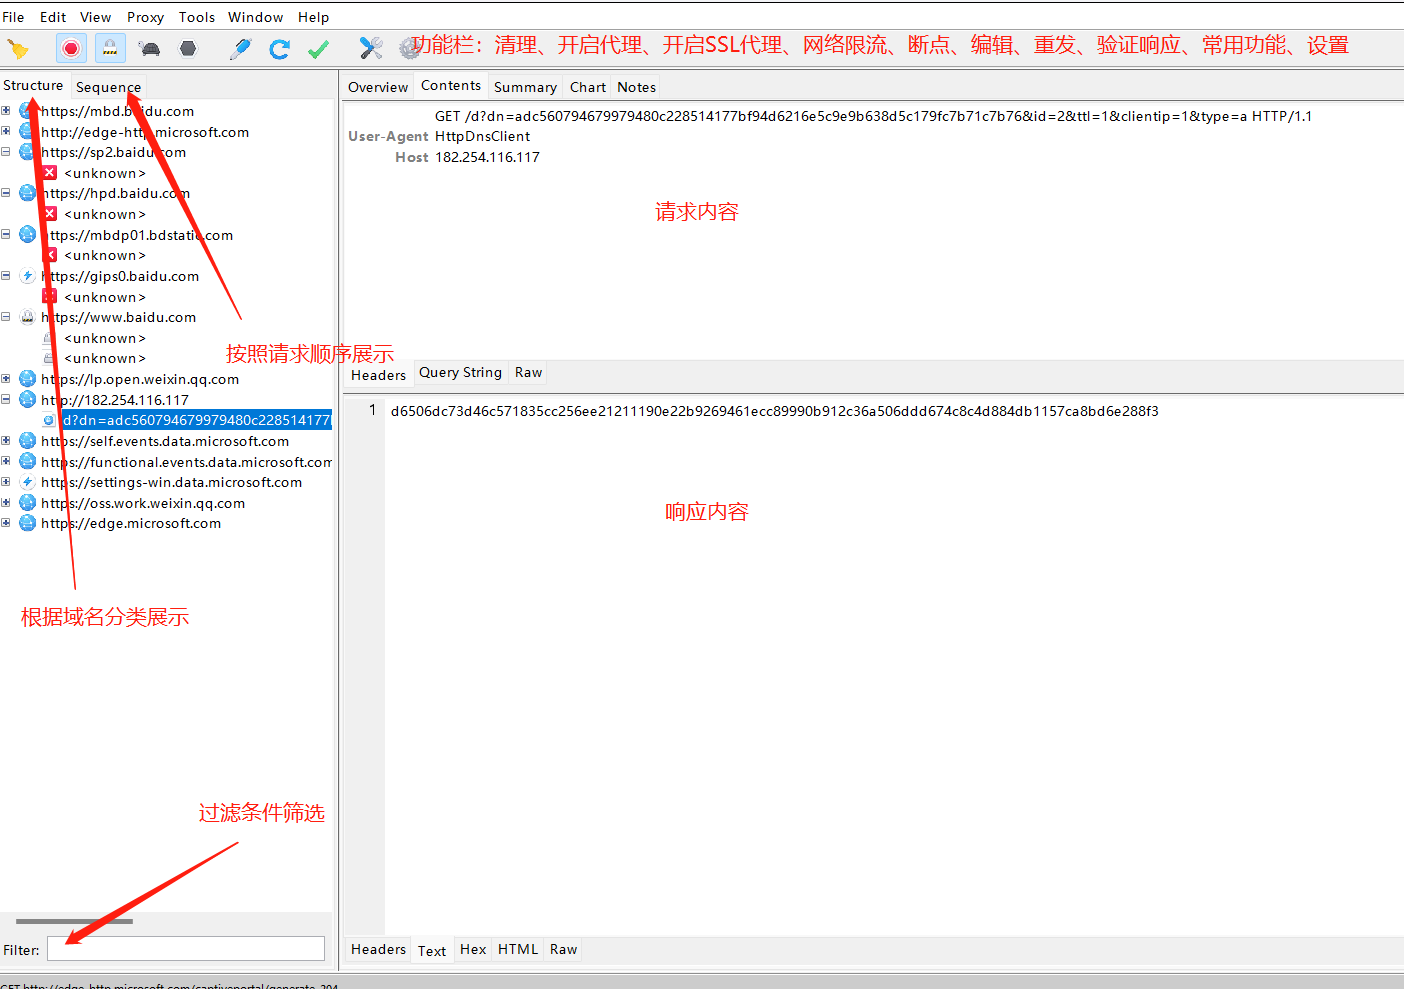The image size is (1404, 989).
Task: Select <unknown> under hpd.baidu.com
Action: pyautogui.click(x=105, y=214)
